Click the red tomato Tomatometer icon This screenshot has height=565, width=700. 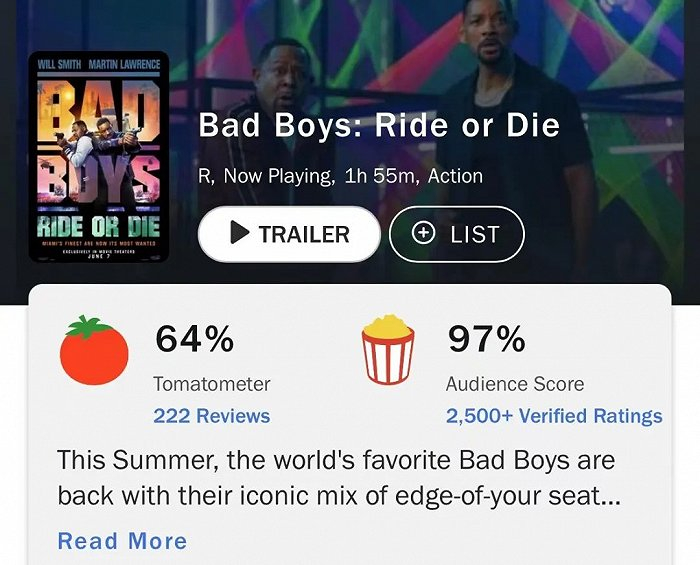pyautogui.click(x=94, y=351)
